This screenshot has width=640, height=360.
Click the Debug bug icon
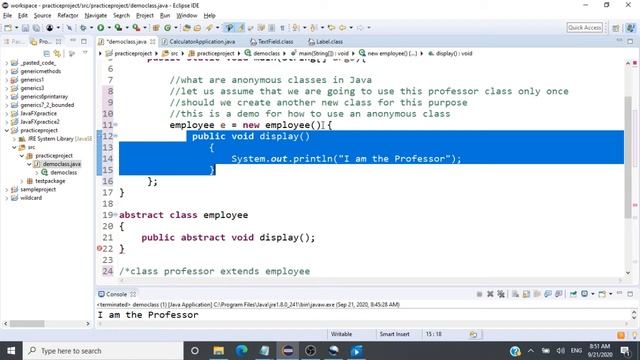83,28
